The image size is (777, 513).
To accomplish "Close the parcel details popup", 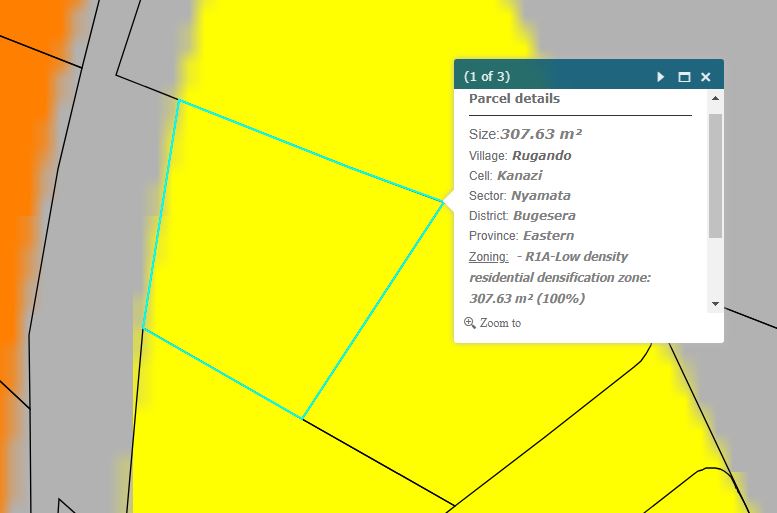I will (x=705, y=77).
